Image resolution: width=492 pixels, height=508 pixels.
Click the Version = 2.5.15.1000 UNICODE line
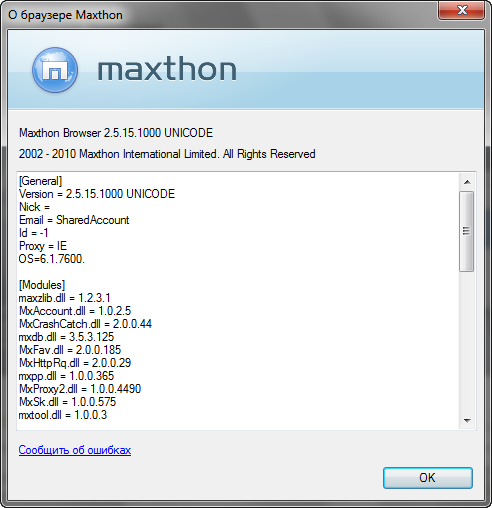pos(97,194)
